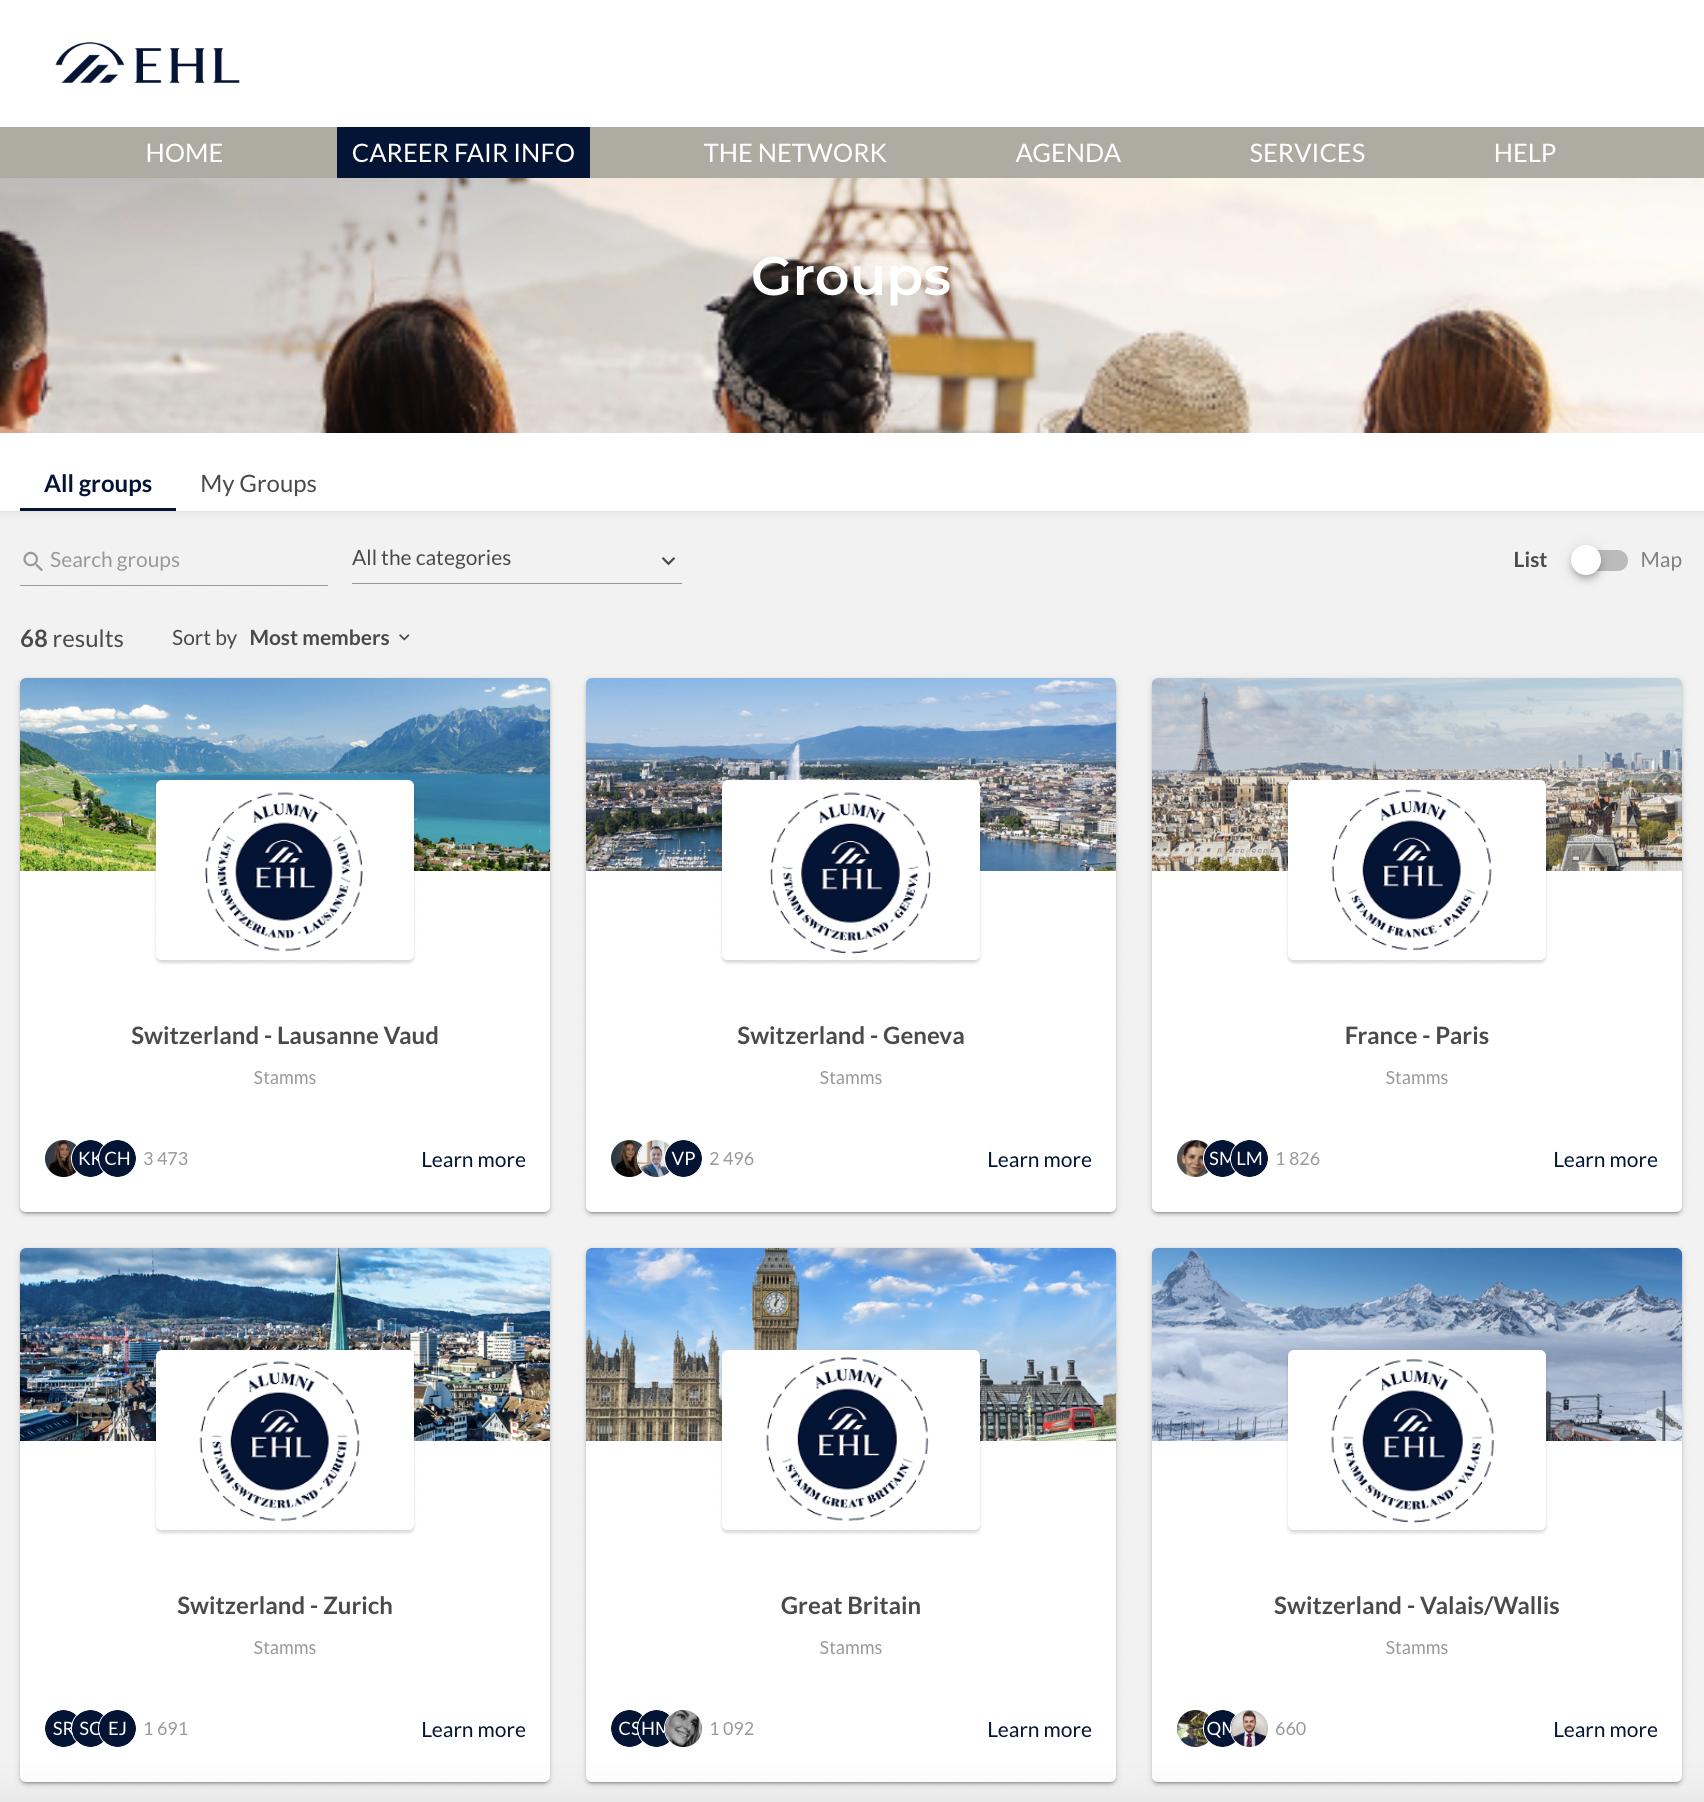Open the Sort by Most members dropdown

[x=330, y=638]
